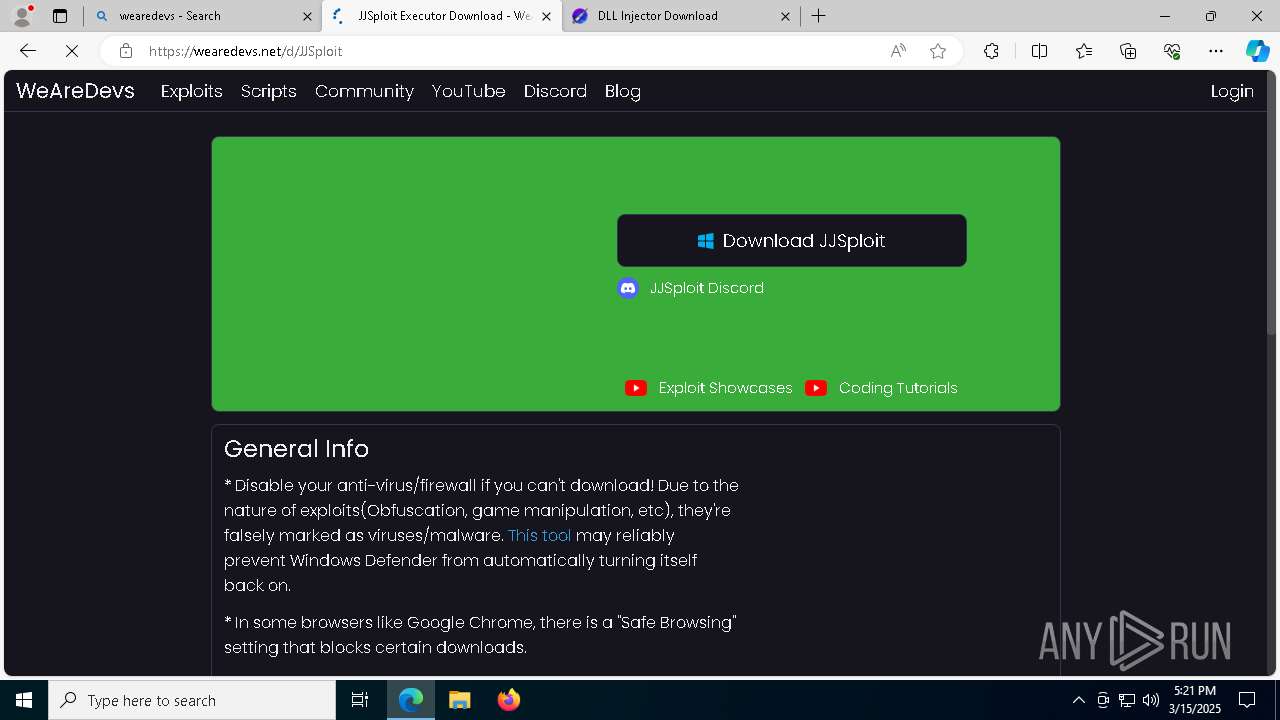Launch Firefox from the taskbar
This screenshot has width=1280, height=720.
(x=508, y=700)
